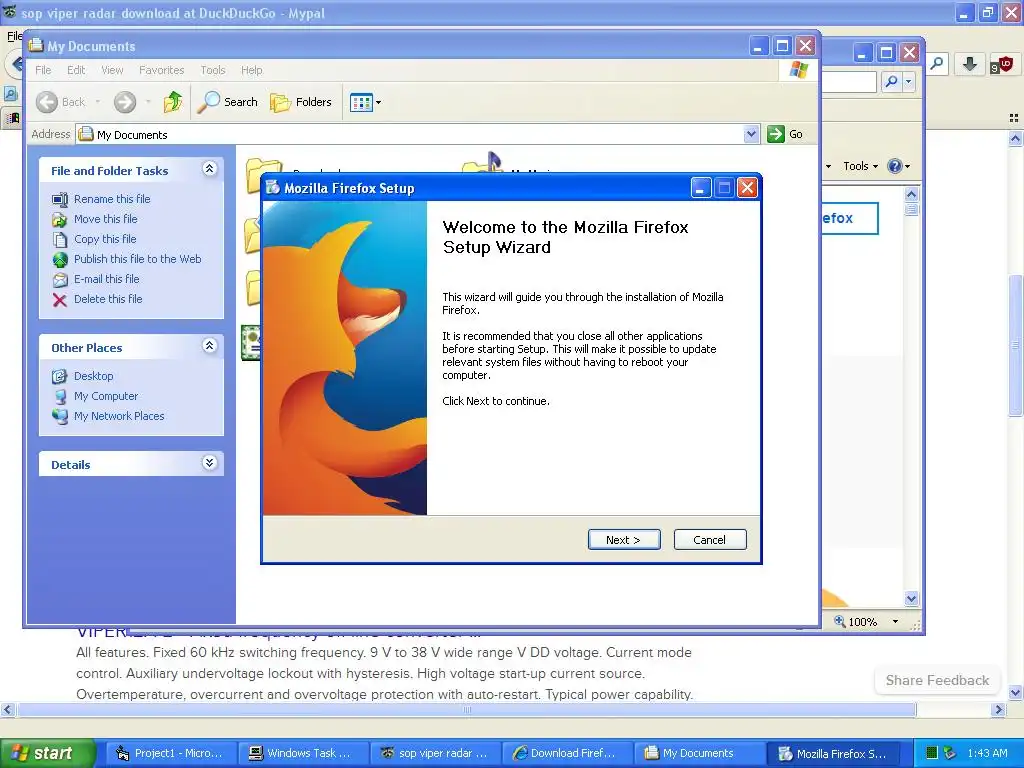
Task: Click the My Network Places icon
Action: (x=59, y=416)
